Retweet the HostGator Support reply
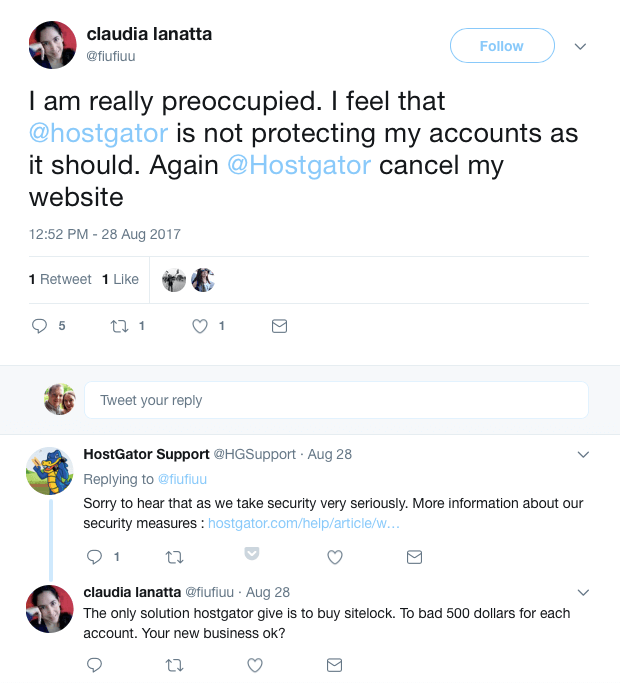This screenshot has width=620, height=683. coord(174,557)
